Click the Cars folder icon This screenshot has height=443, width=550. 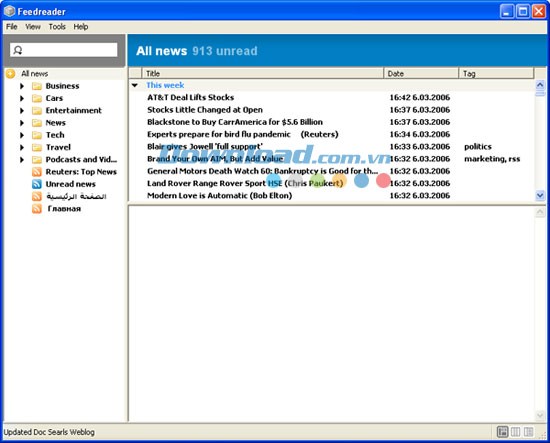[37, 98]
